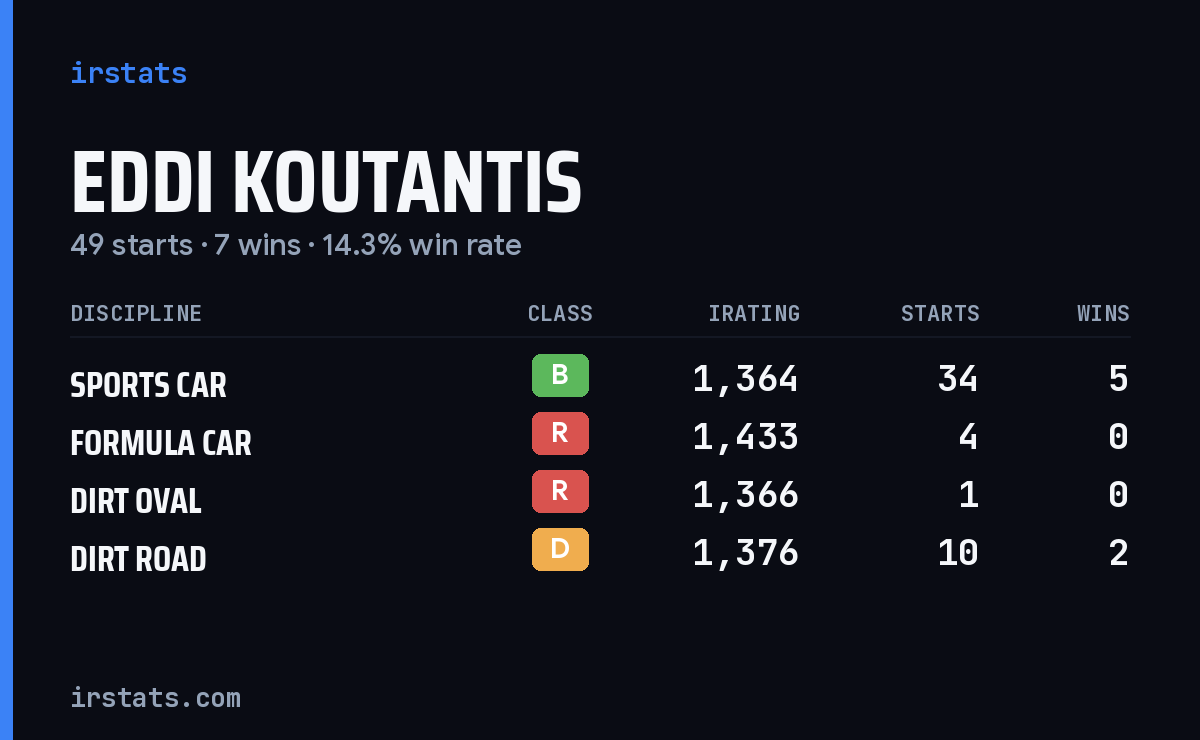Click the green B class badge
Screen dimensions: 1200x740
click(x=560, y=376)
